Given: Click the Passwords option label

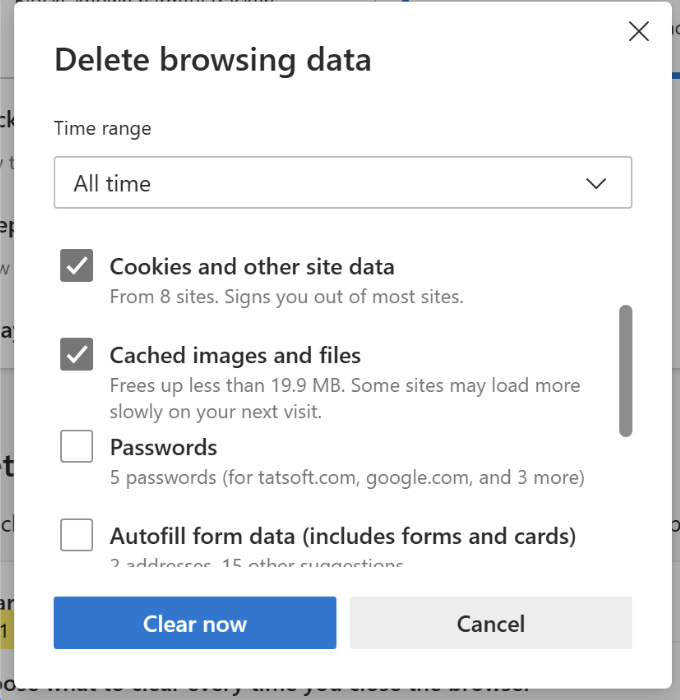Looking at the screenshot, I should pos(163,447).
